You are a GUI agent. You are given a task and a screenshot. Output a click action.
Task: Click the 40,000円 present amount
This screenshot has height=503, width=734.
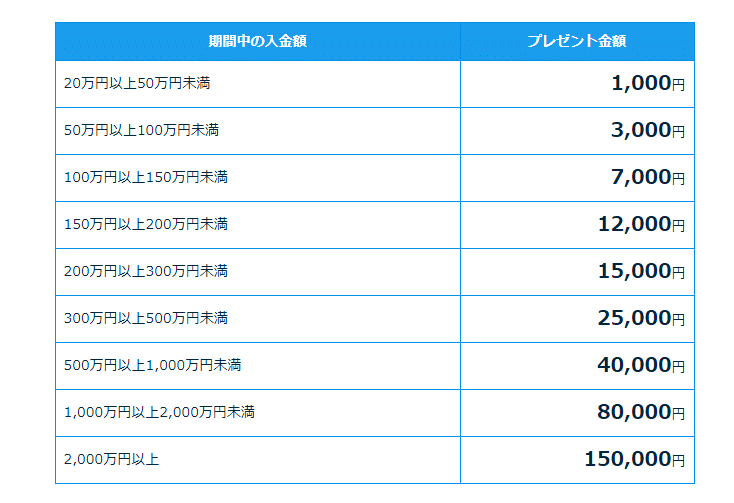coord(642,365)
